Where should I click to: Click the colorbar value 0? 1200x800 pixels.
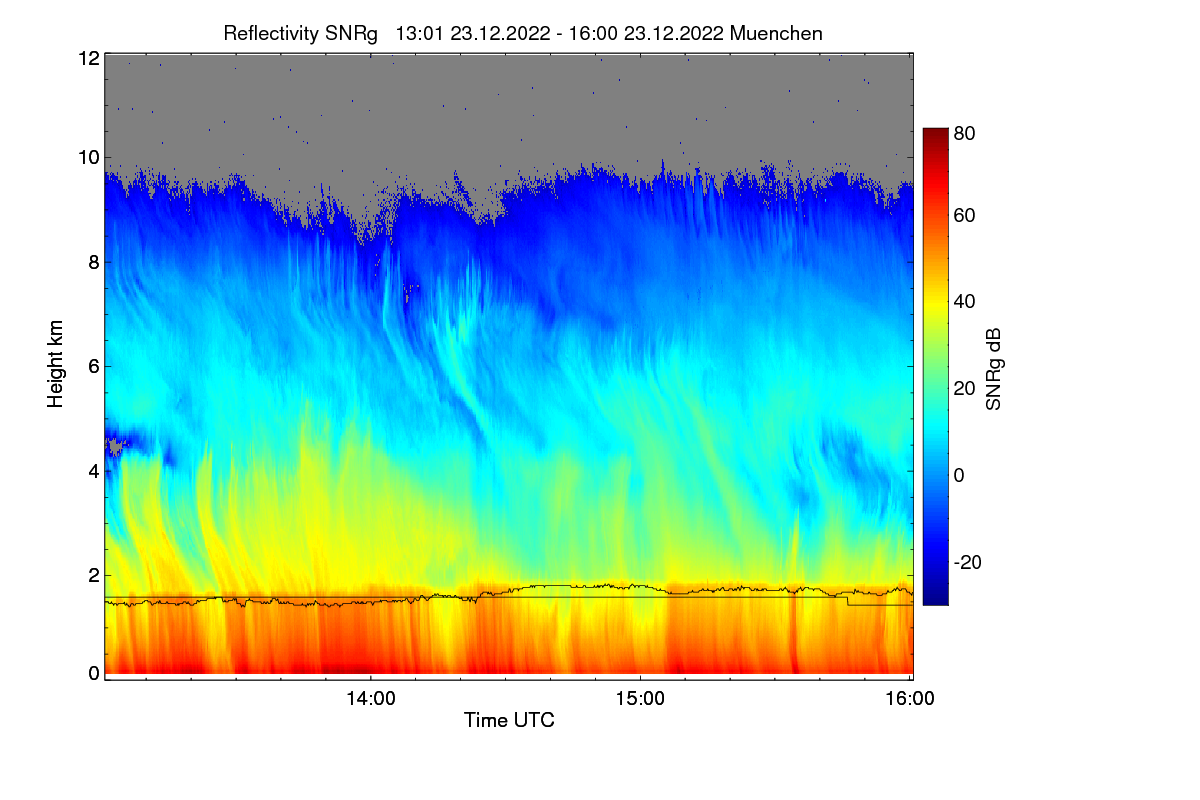click(x=960, y=475)
